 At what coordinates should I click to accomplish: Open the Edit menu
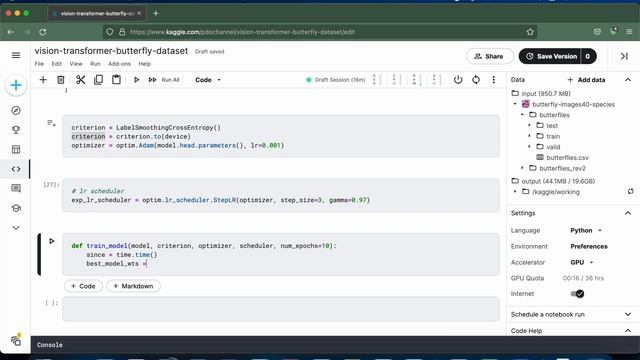point(56,64)
